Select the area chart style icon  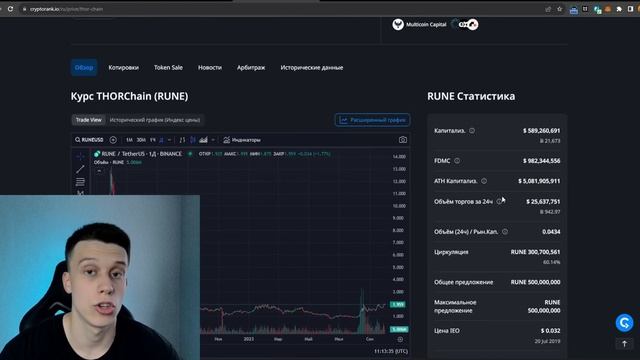(203, 140)
